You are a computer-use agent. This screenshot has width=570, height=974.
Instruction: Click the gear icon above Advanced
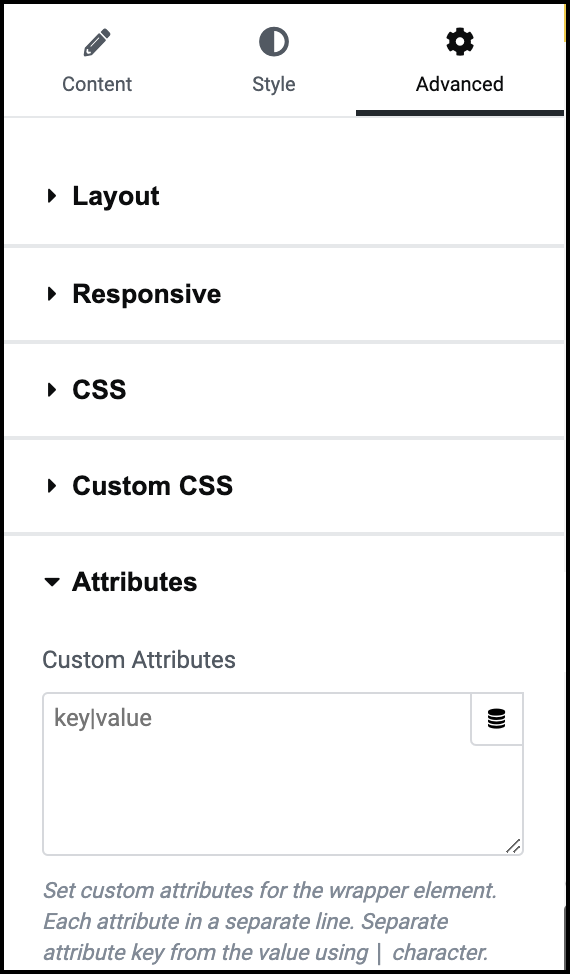coord(460,42)
